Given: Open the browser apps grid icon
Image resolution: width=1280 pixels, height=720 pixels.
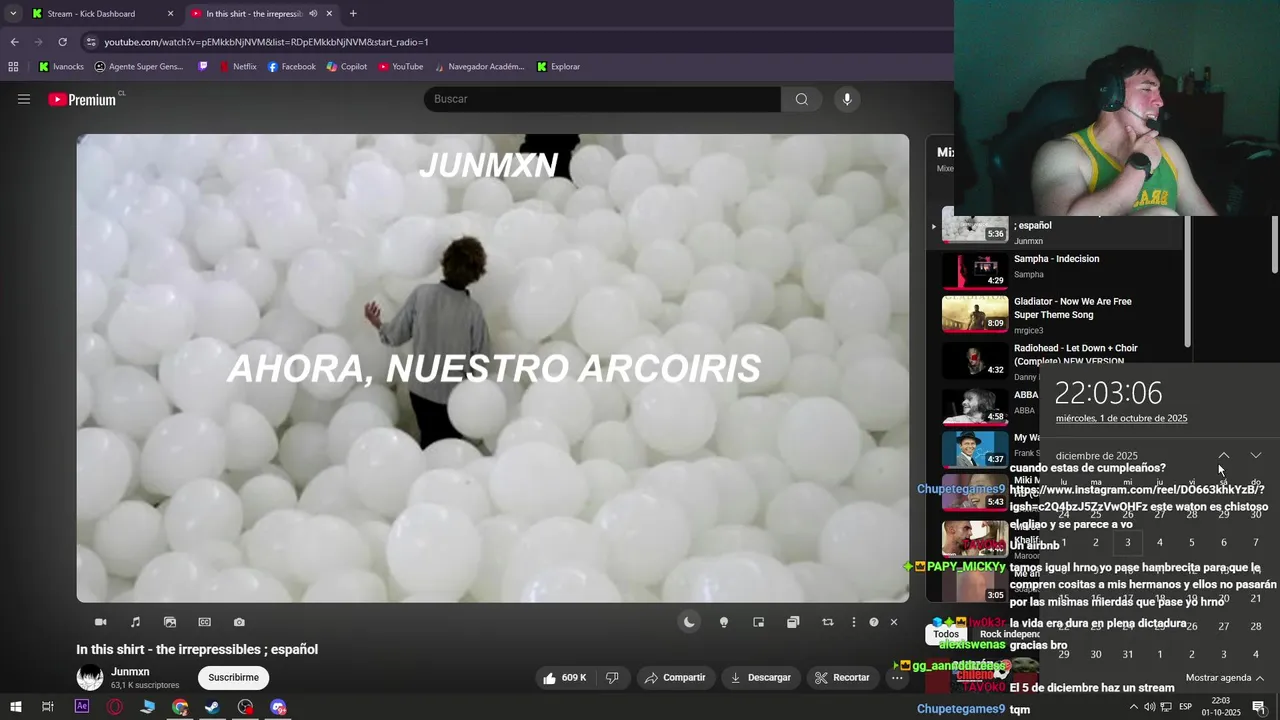Looking at the screenshot, I should (x=13, y=67).
